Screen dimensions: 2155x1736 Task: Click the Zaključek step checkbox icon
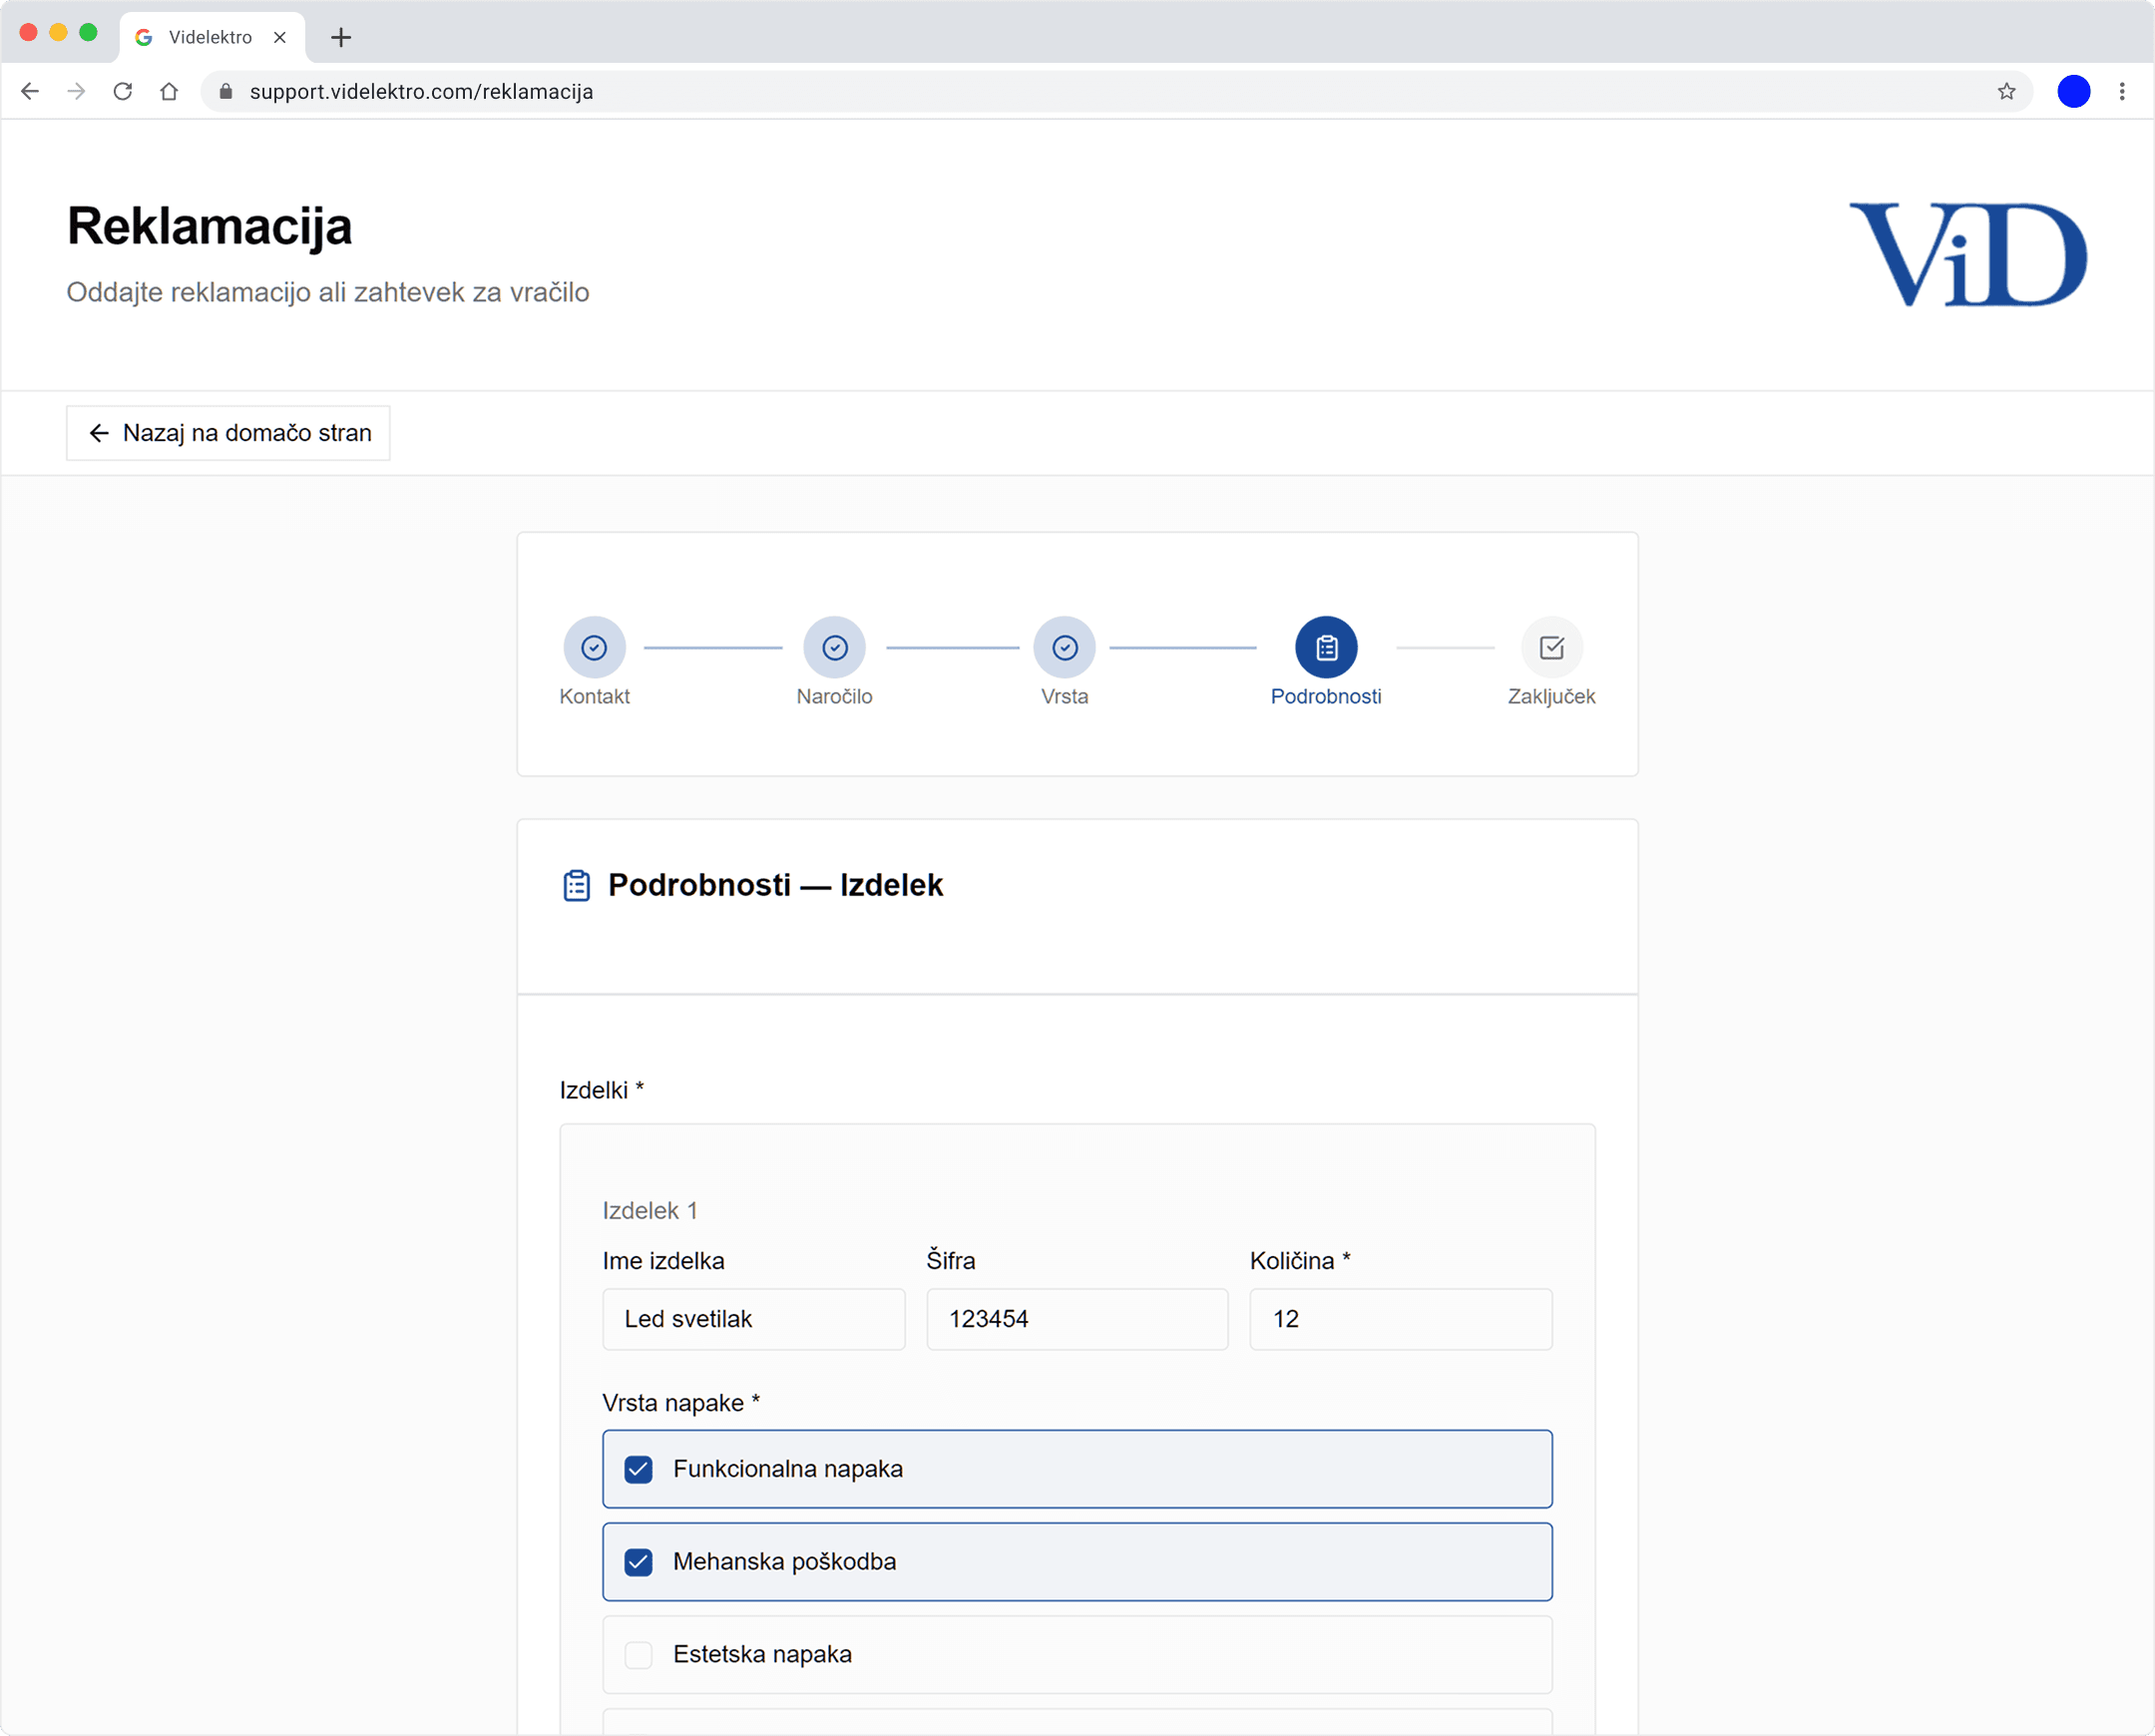1552,648
